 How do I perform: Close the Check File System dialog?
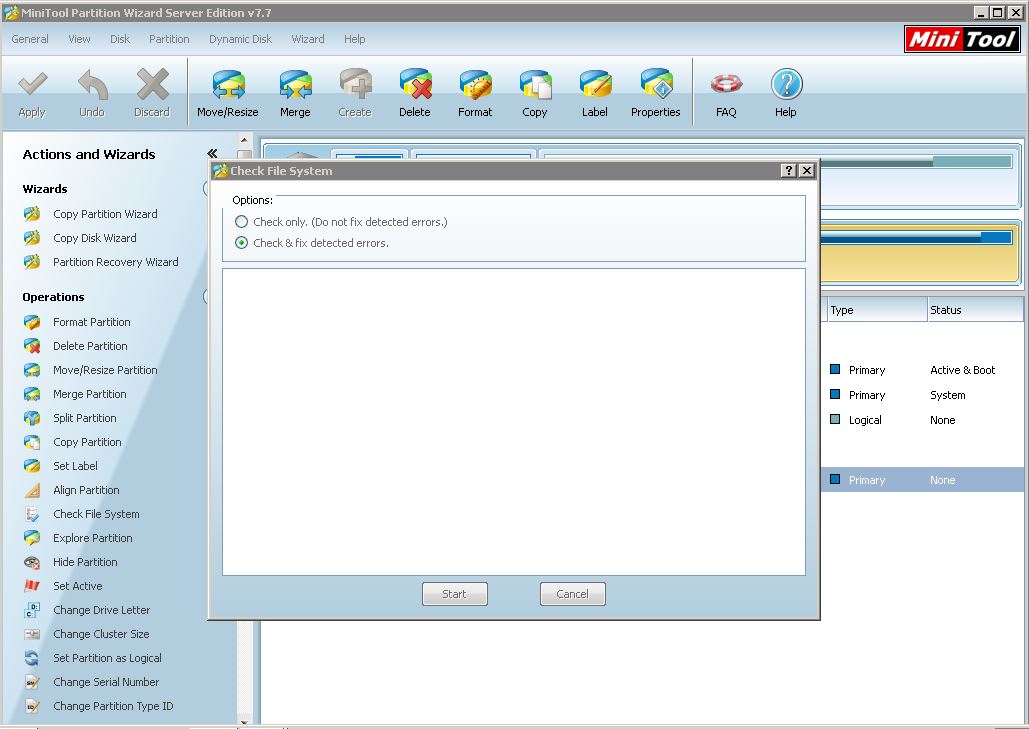[807, 171]
